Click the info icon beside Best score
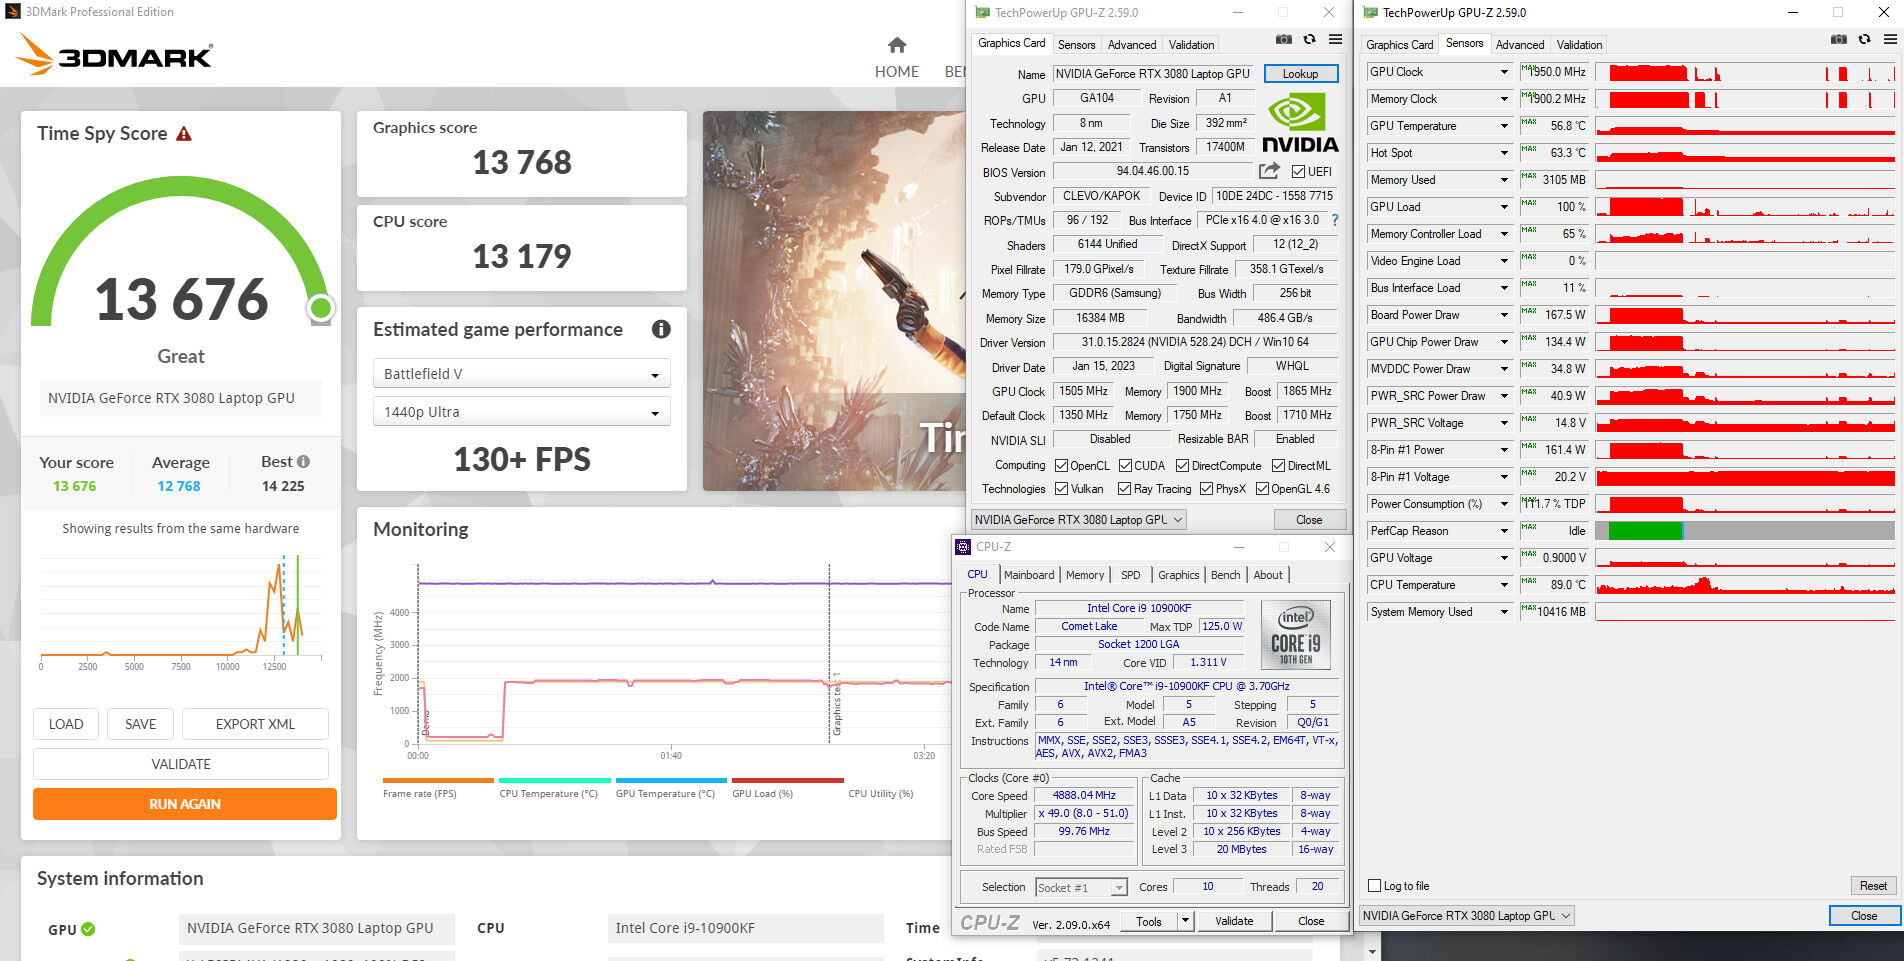The width and height of the screenshot is (1904, 961). [304, 462]
